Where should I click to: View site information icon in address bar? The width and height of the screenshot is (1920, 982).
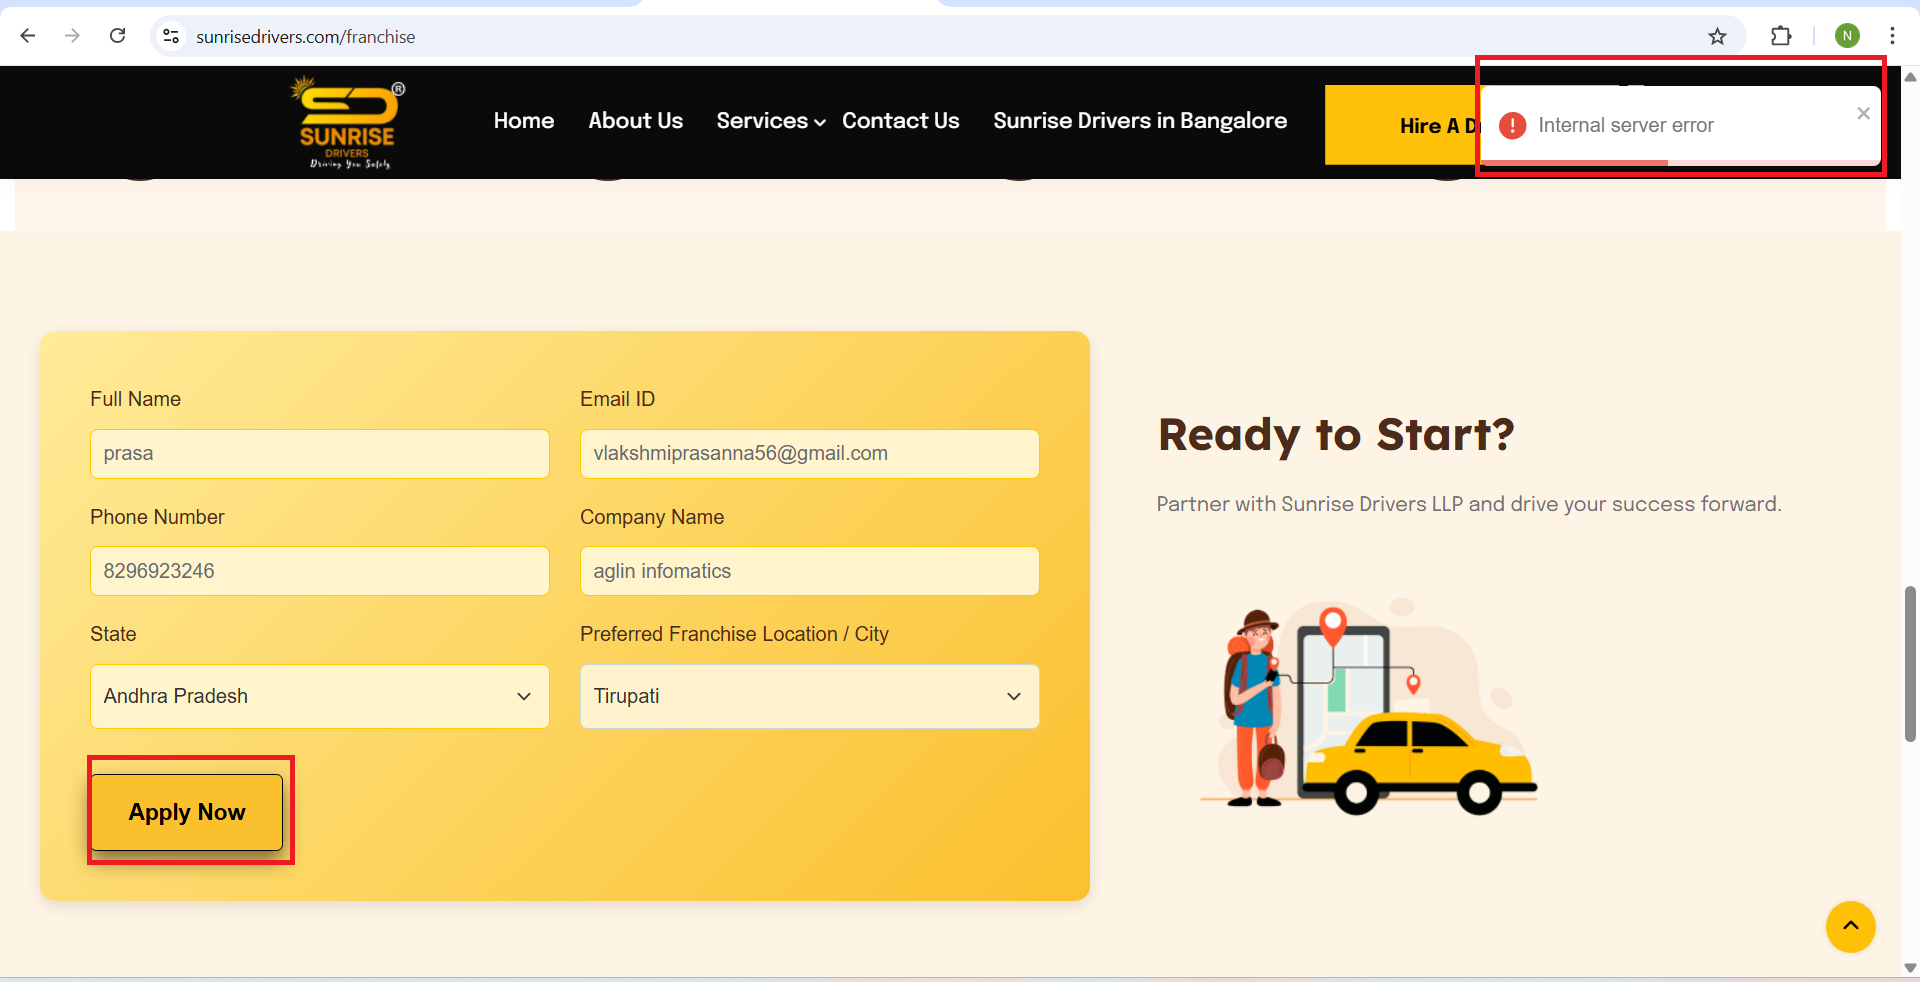pos(171,36)
